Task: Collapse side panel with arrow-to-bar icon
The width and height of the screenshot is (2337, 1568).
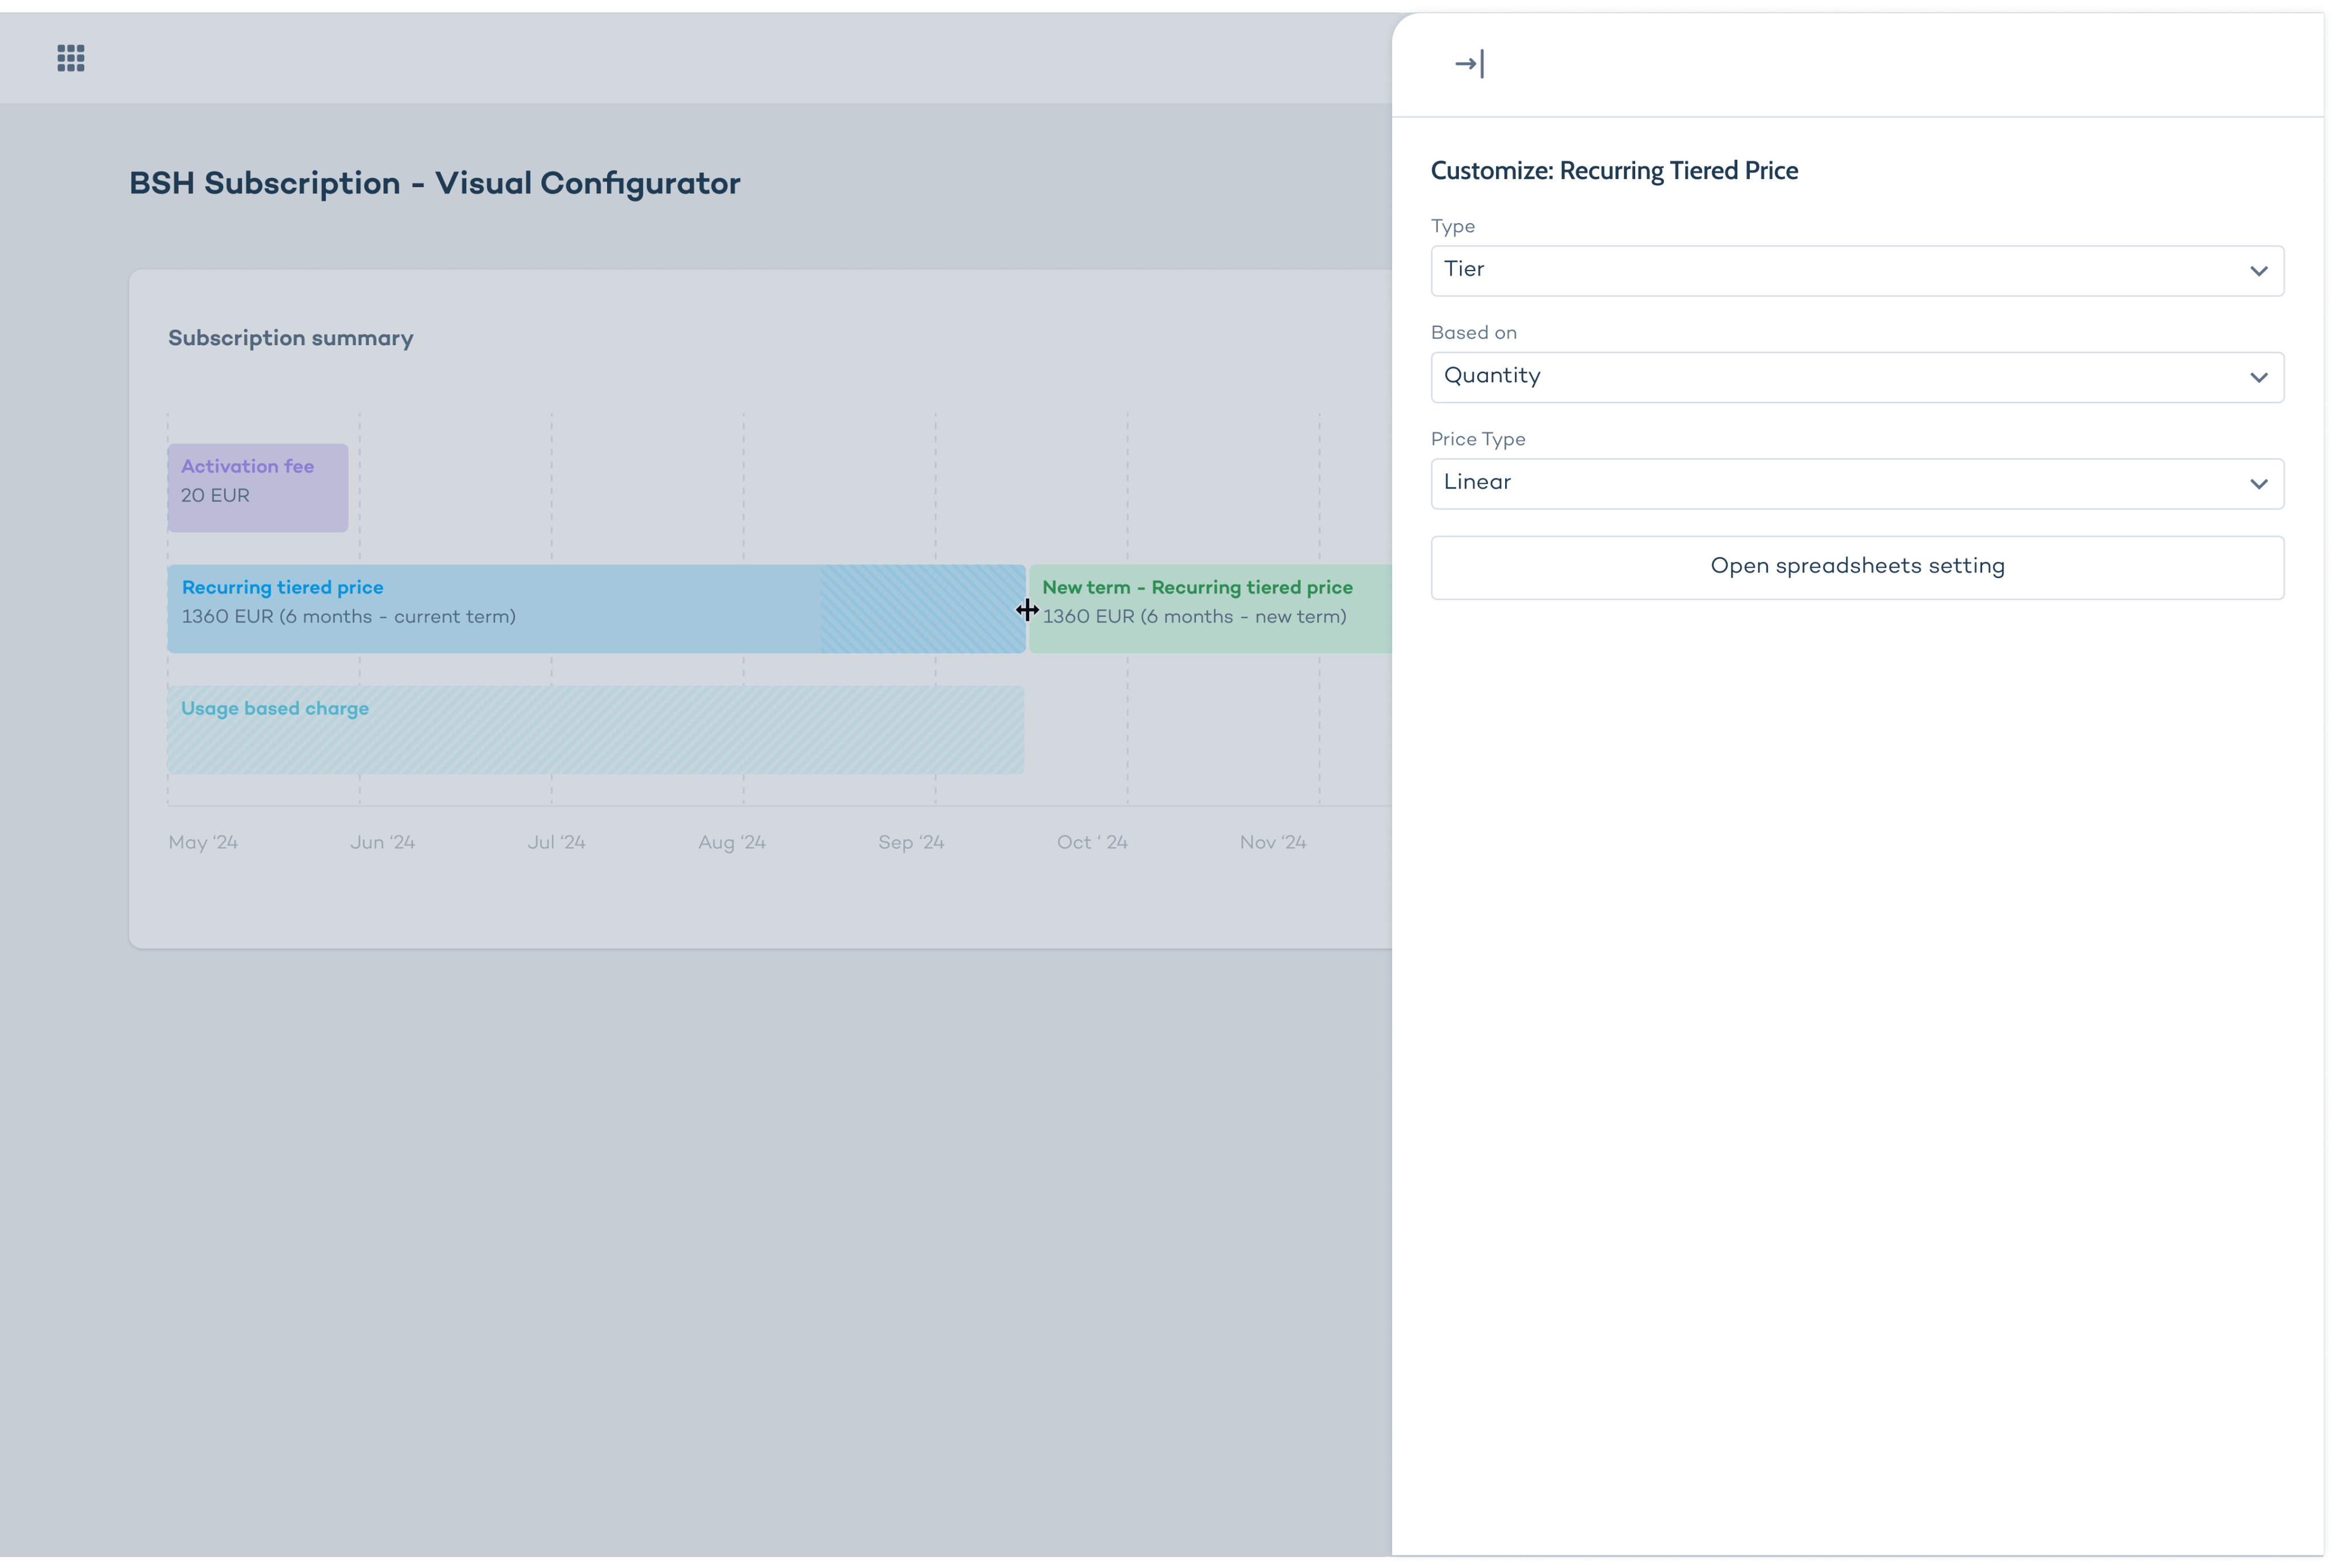Action: point(1469,64)
